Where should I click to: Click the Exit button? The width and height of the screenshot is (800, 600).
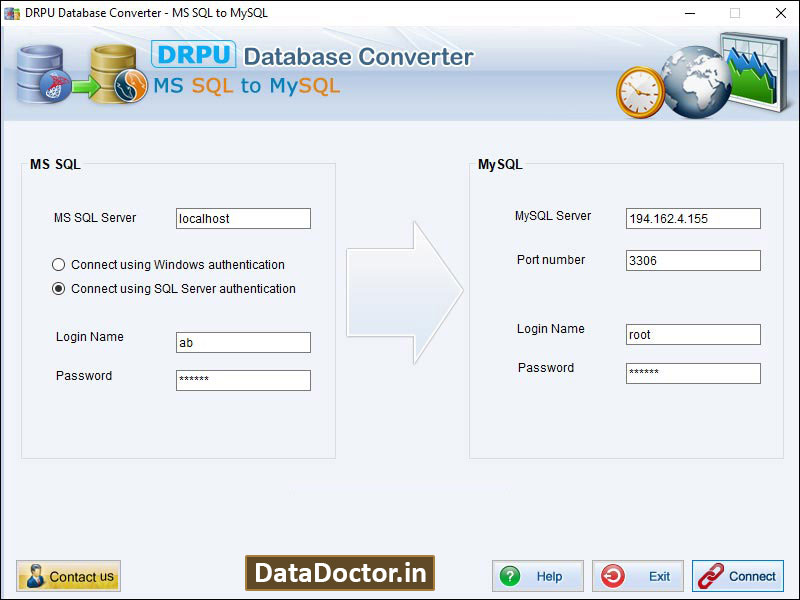pos(637,575)
